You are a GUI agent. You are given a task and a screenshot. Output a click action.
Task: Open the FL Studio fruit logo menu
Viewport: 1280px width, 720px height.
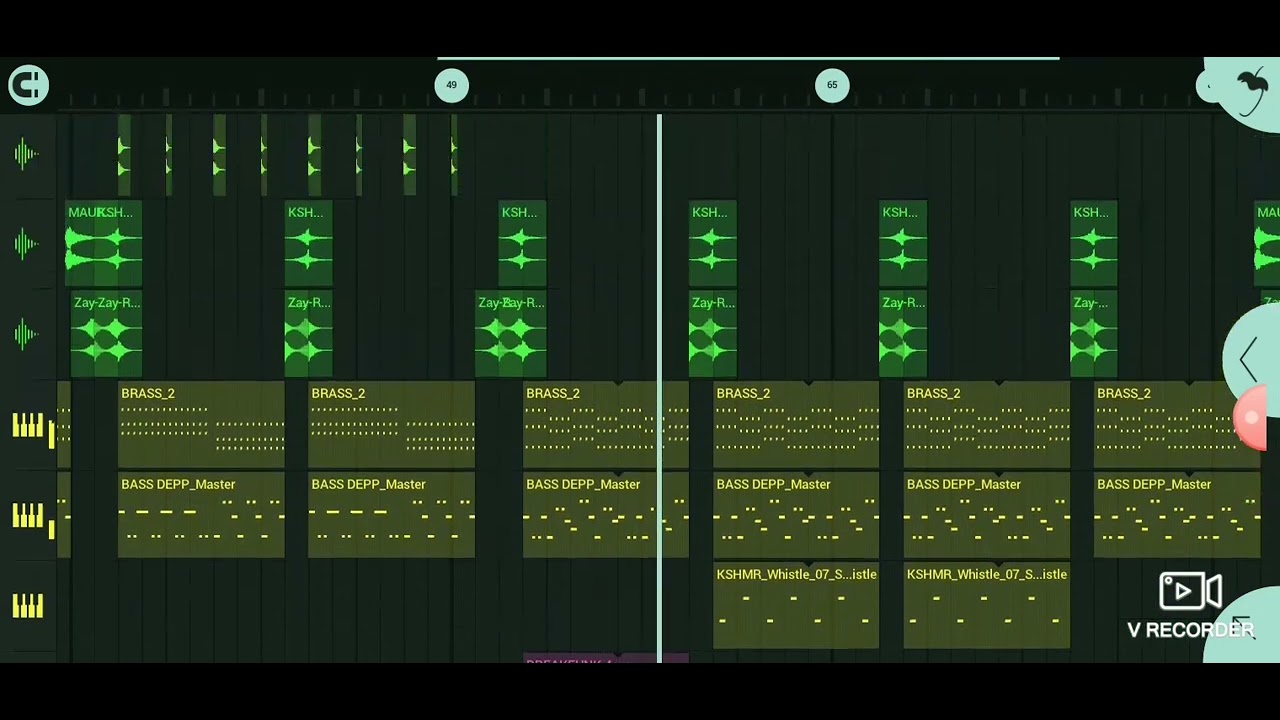tap(1251, 90)
